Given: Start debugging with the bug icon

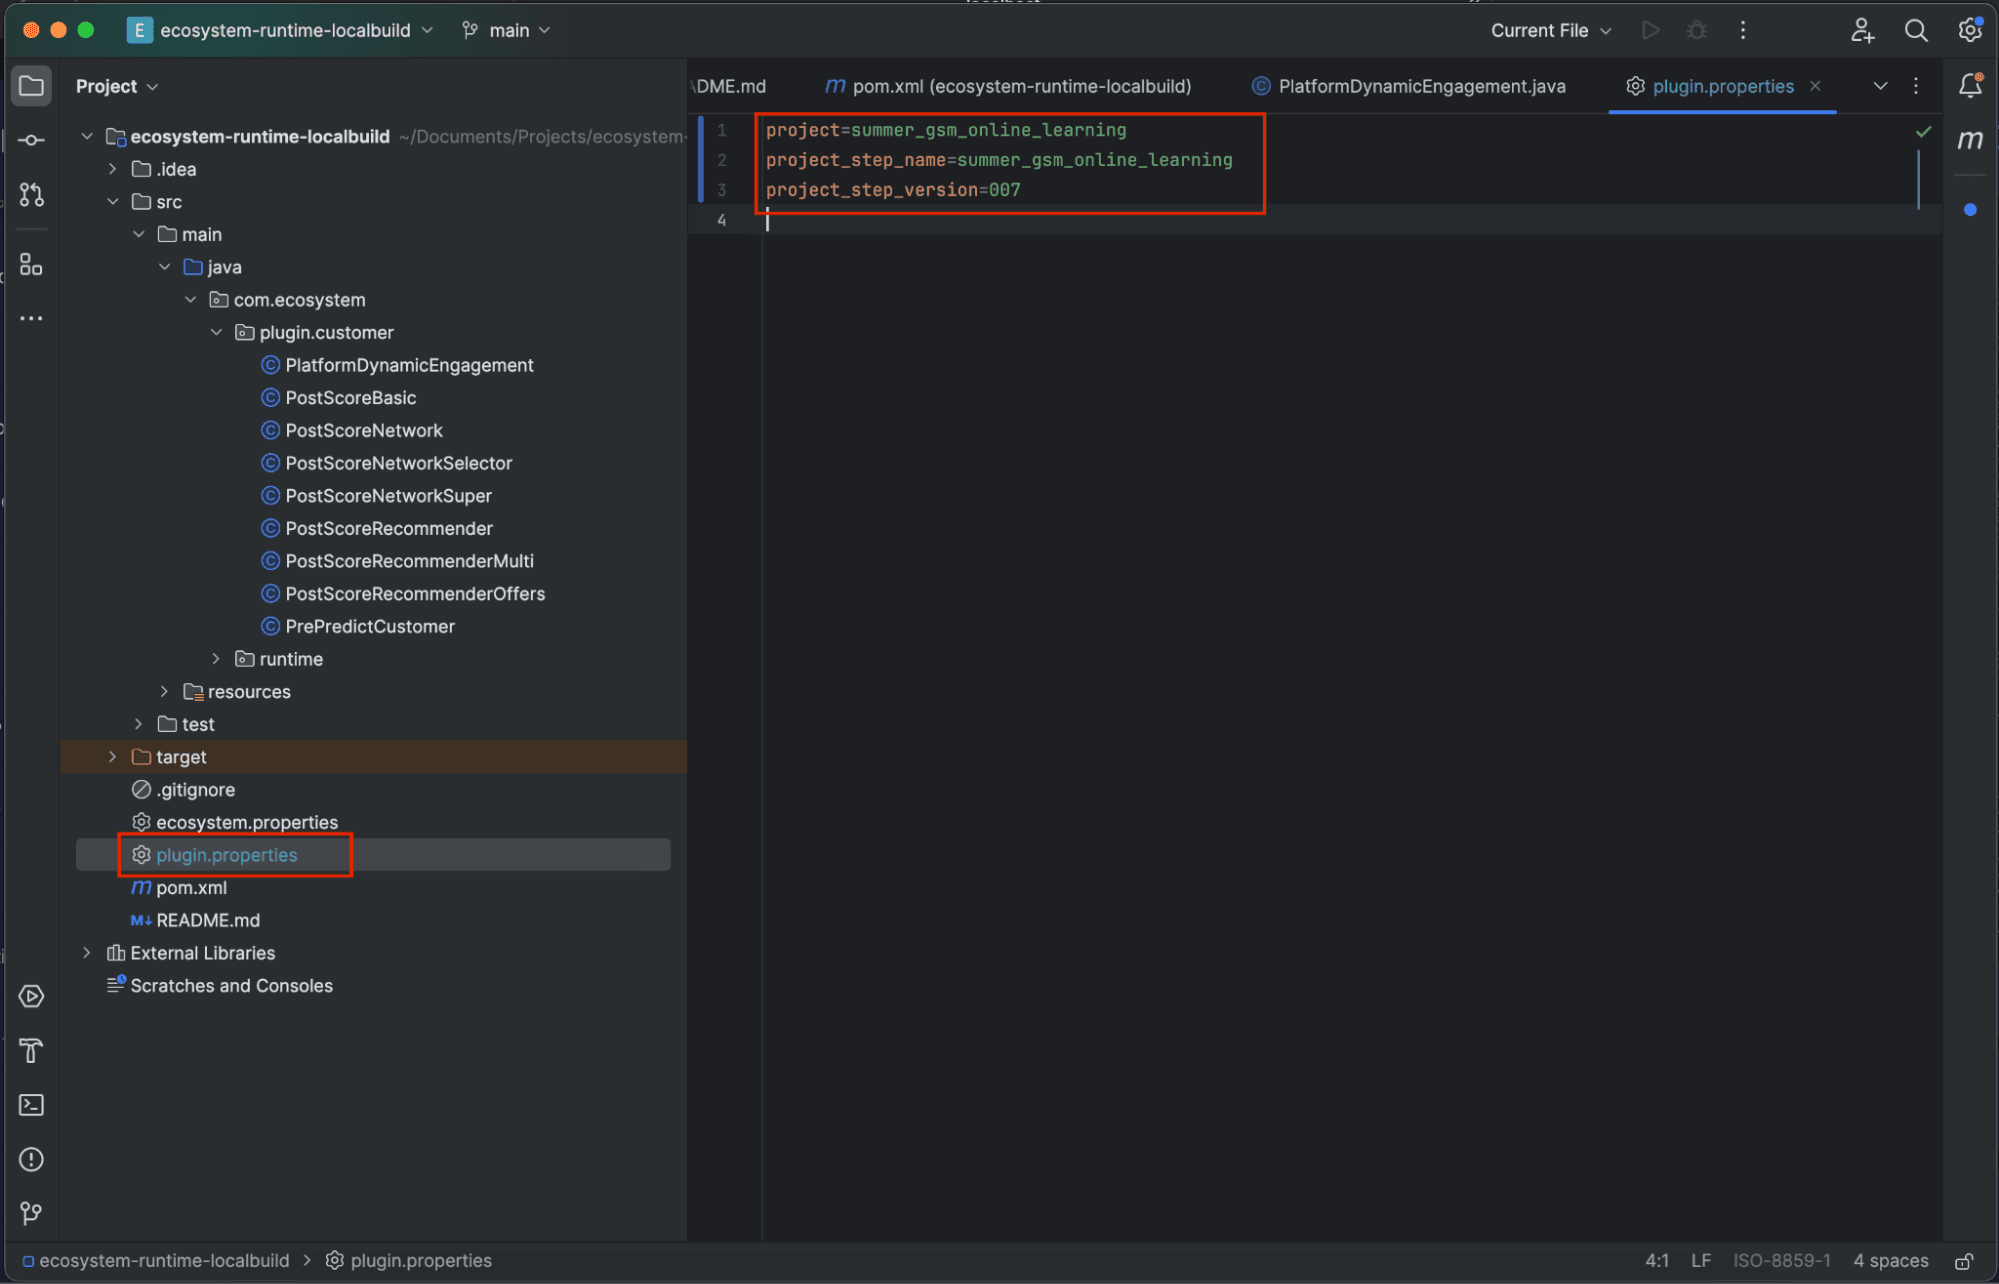Looking at the screenshot, I should pyautogui.click(x=1696, y=30).
